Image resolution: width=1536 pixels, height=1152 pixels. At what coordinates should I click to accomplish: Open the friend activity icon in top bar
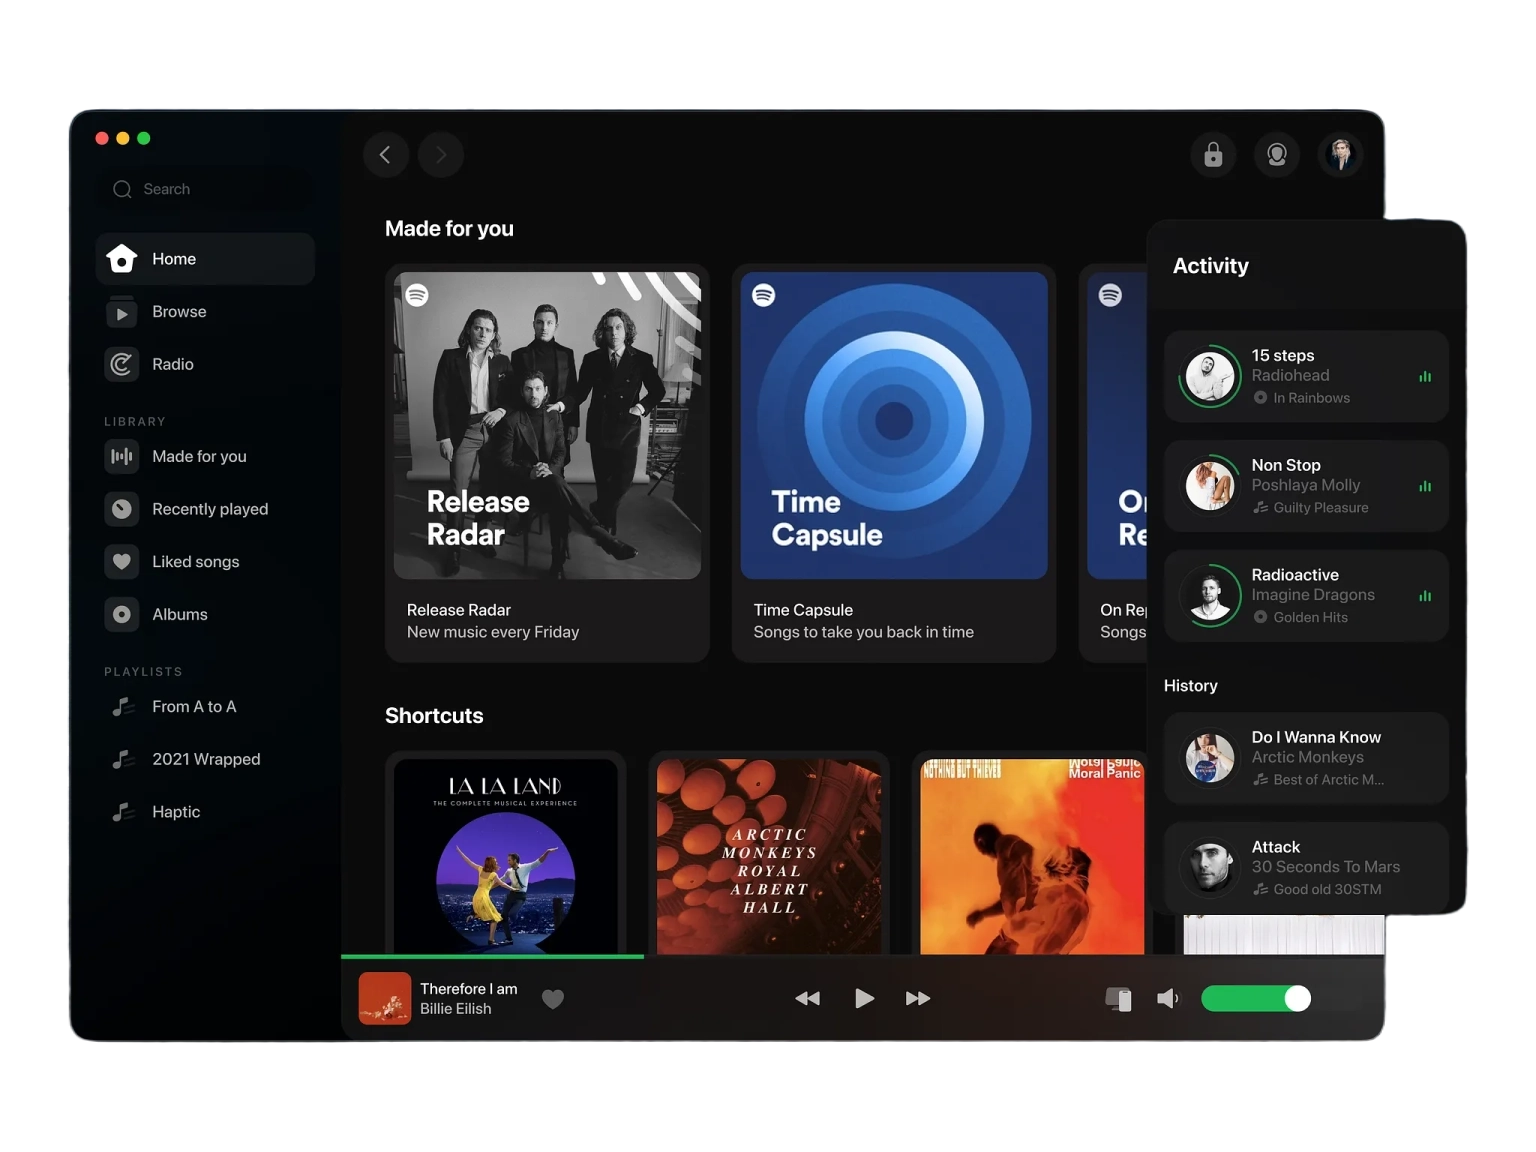[x=1277, y=155]
